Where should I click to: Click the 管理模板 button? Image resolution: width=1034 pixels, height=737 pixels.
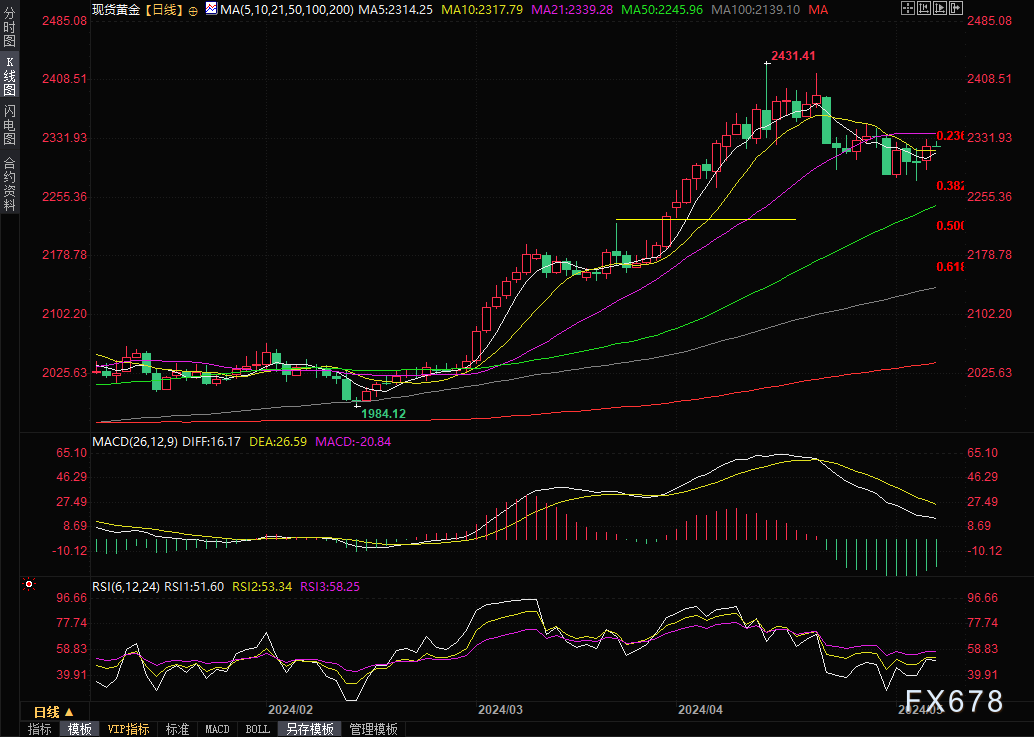pos(372,729)
